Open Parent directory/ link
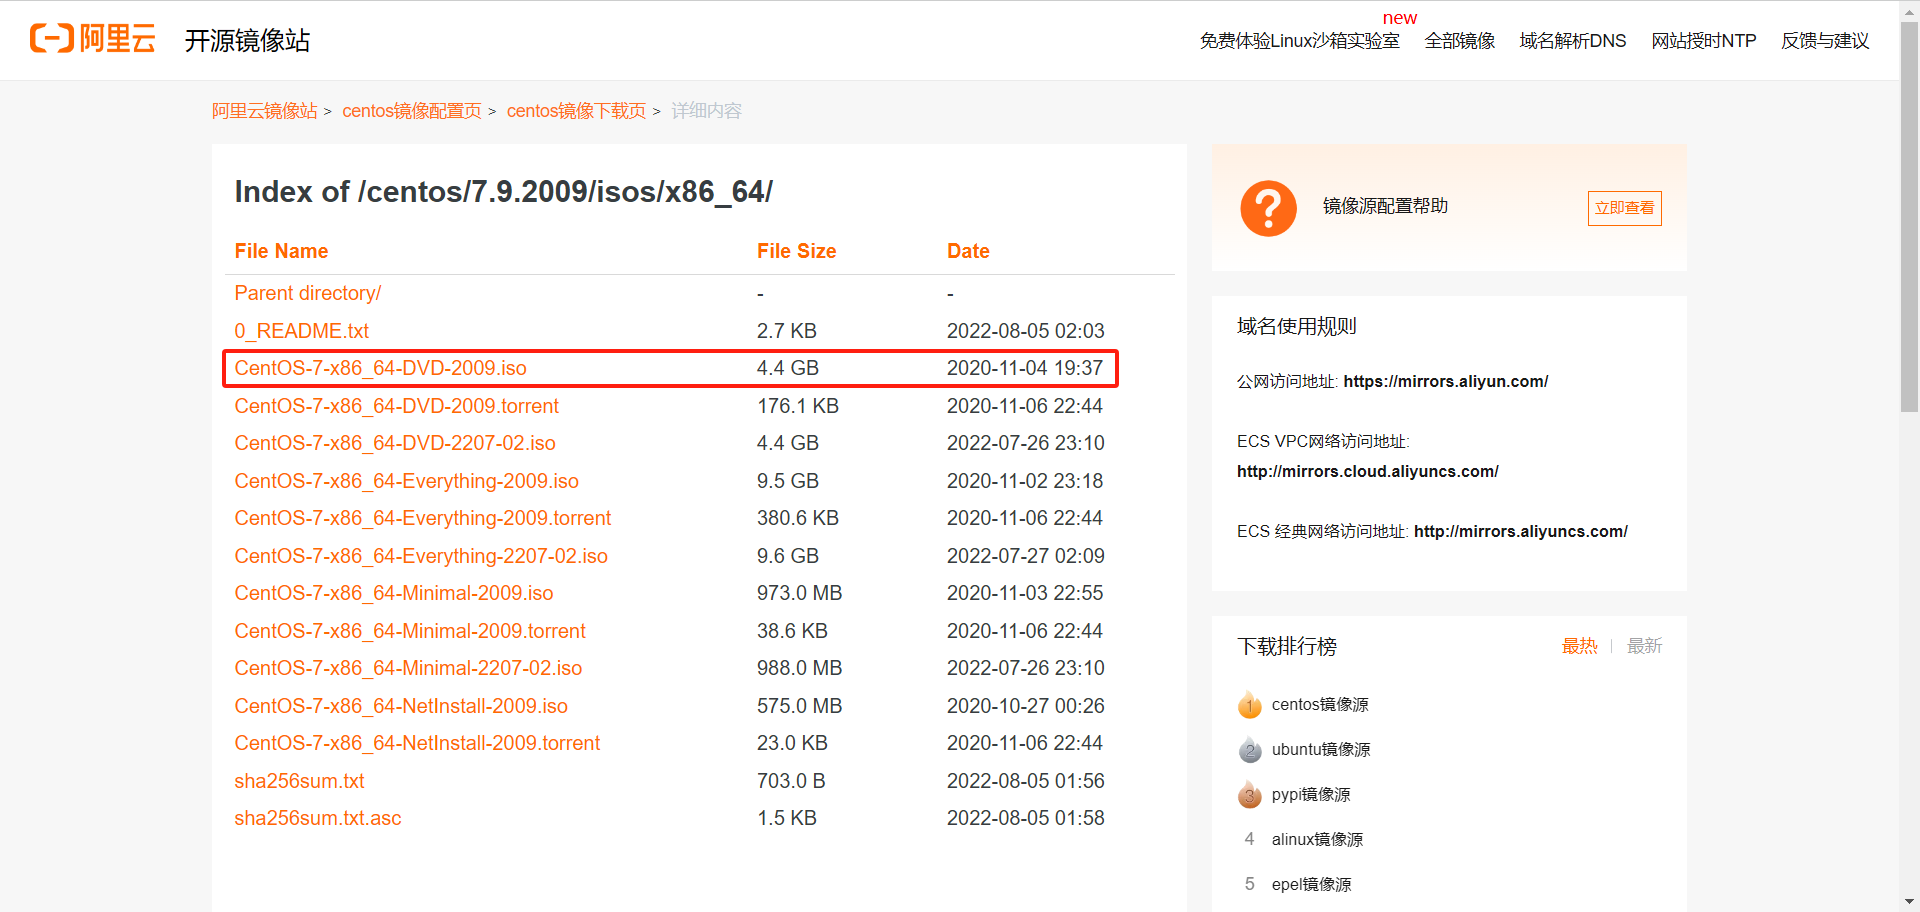The height and width of the screenshot is (912, 1920). (x=307, y=293)
